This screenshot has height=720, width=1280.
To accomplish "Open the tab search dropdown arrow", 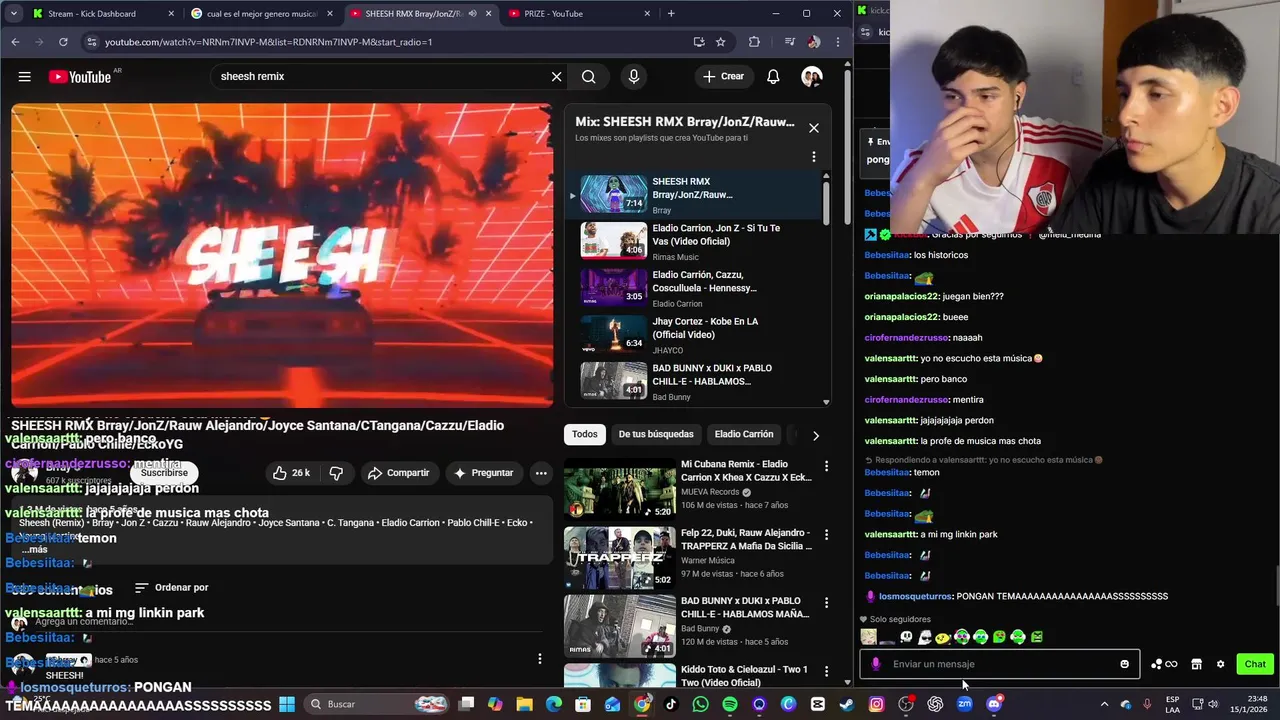I will (13, 14).
